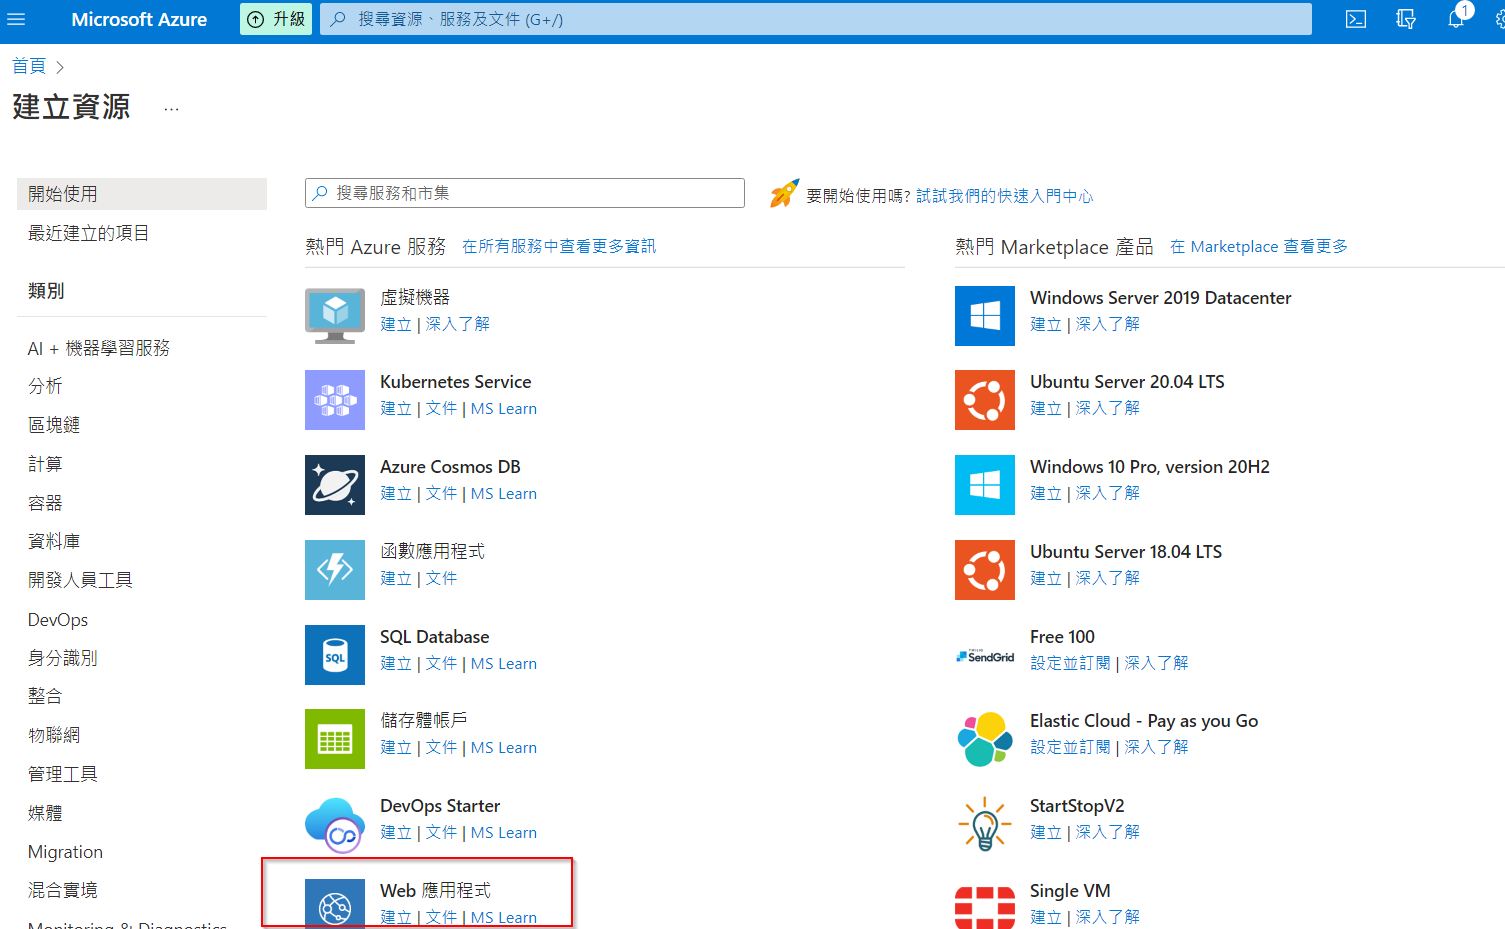Open 在 Marketplace 查看更多 link
Viewport: 1505px width, 929px height.
[x=1259, y=246]
